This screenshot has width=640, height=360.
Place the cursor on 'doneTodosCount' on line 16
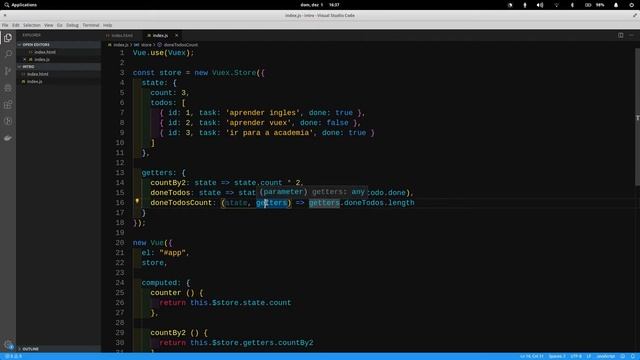pyautogui.click(x=181, y=203)
